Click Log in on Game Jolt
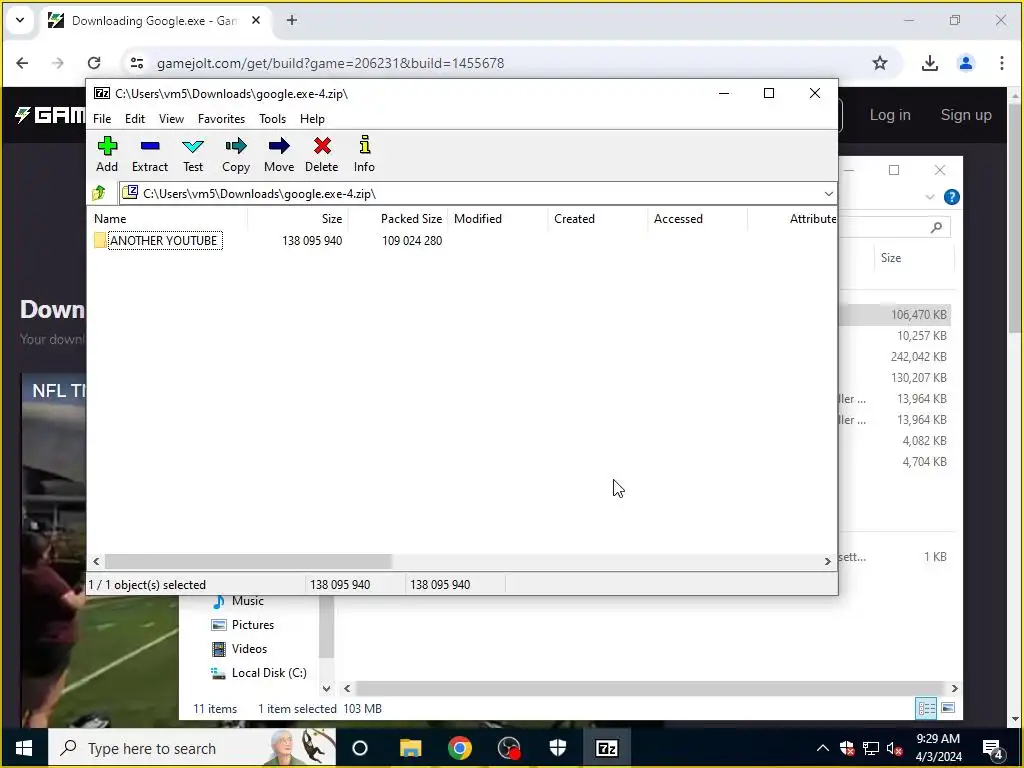The image size is (1024, 768). pyautogui.click(x=889, y=115)
